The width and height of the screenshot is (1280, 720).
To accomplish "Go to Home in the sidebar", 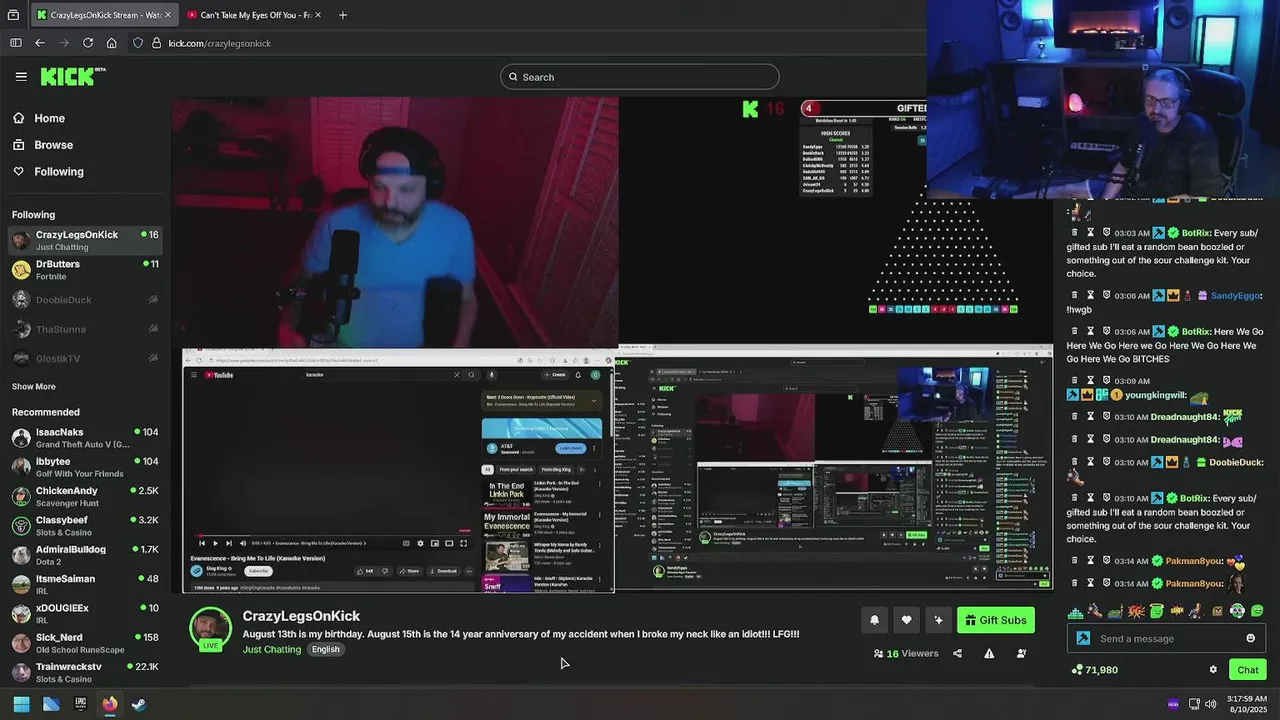I will point(39,118).
